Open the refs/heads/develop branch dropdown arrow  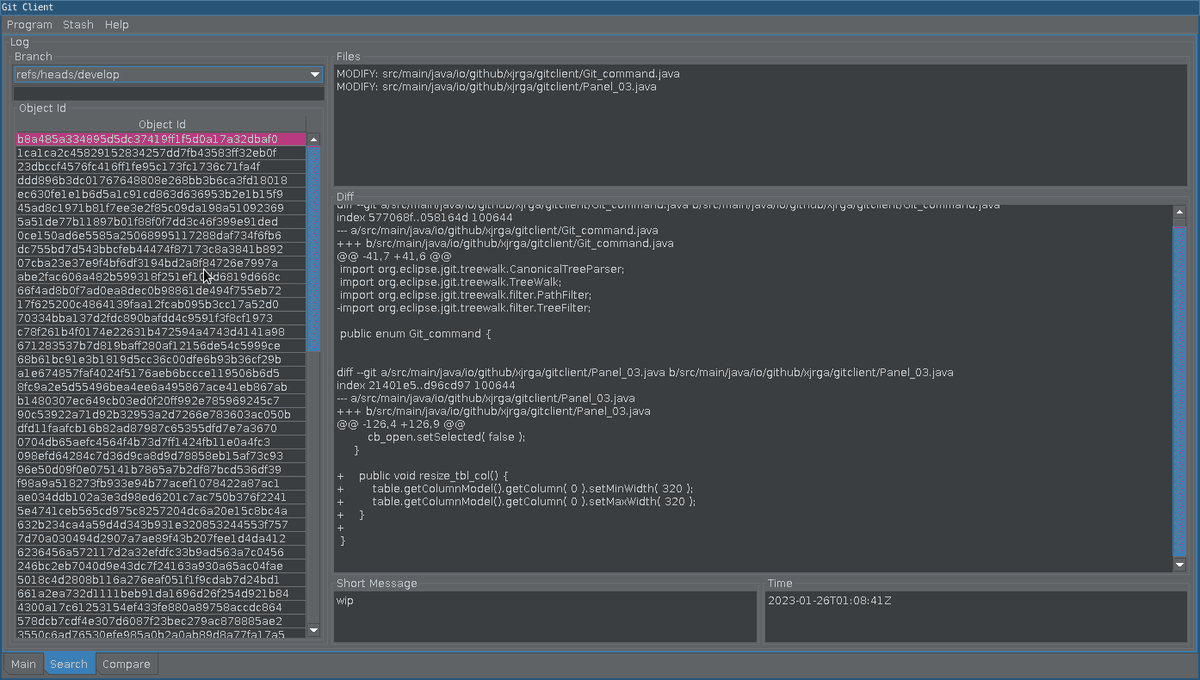[x=315, y=75]
